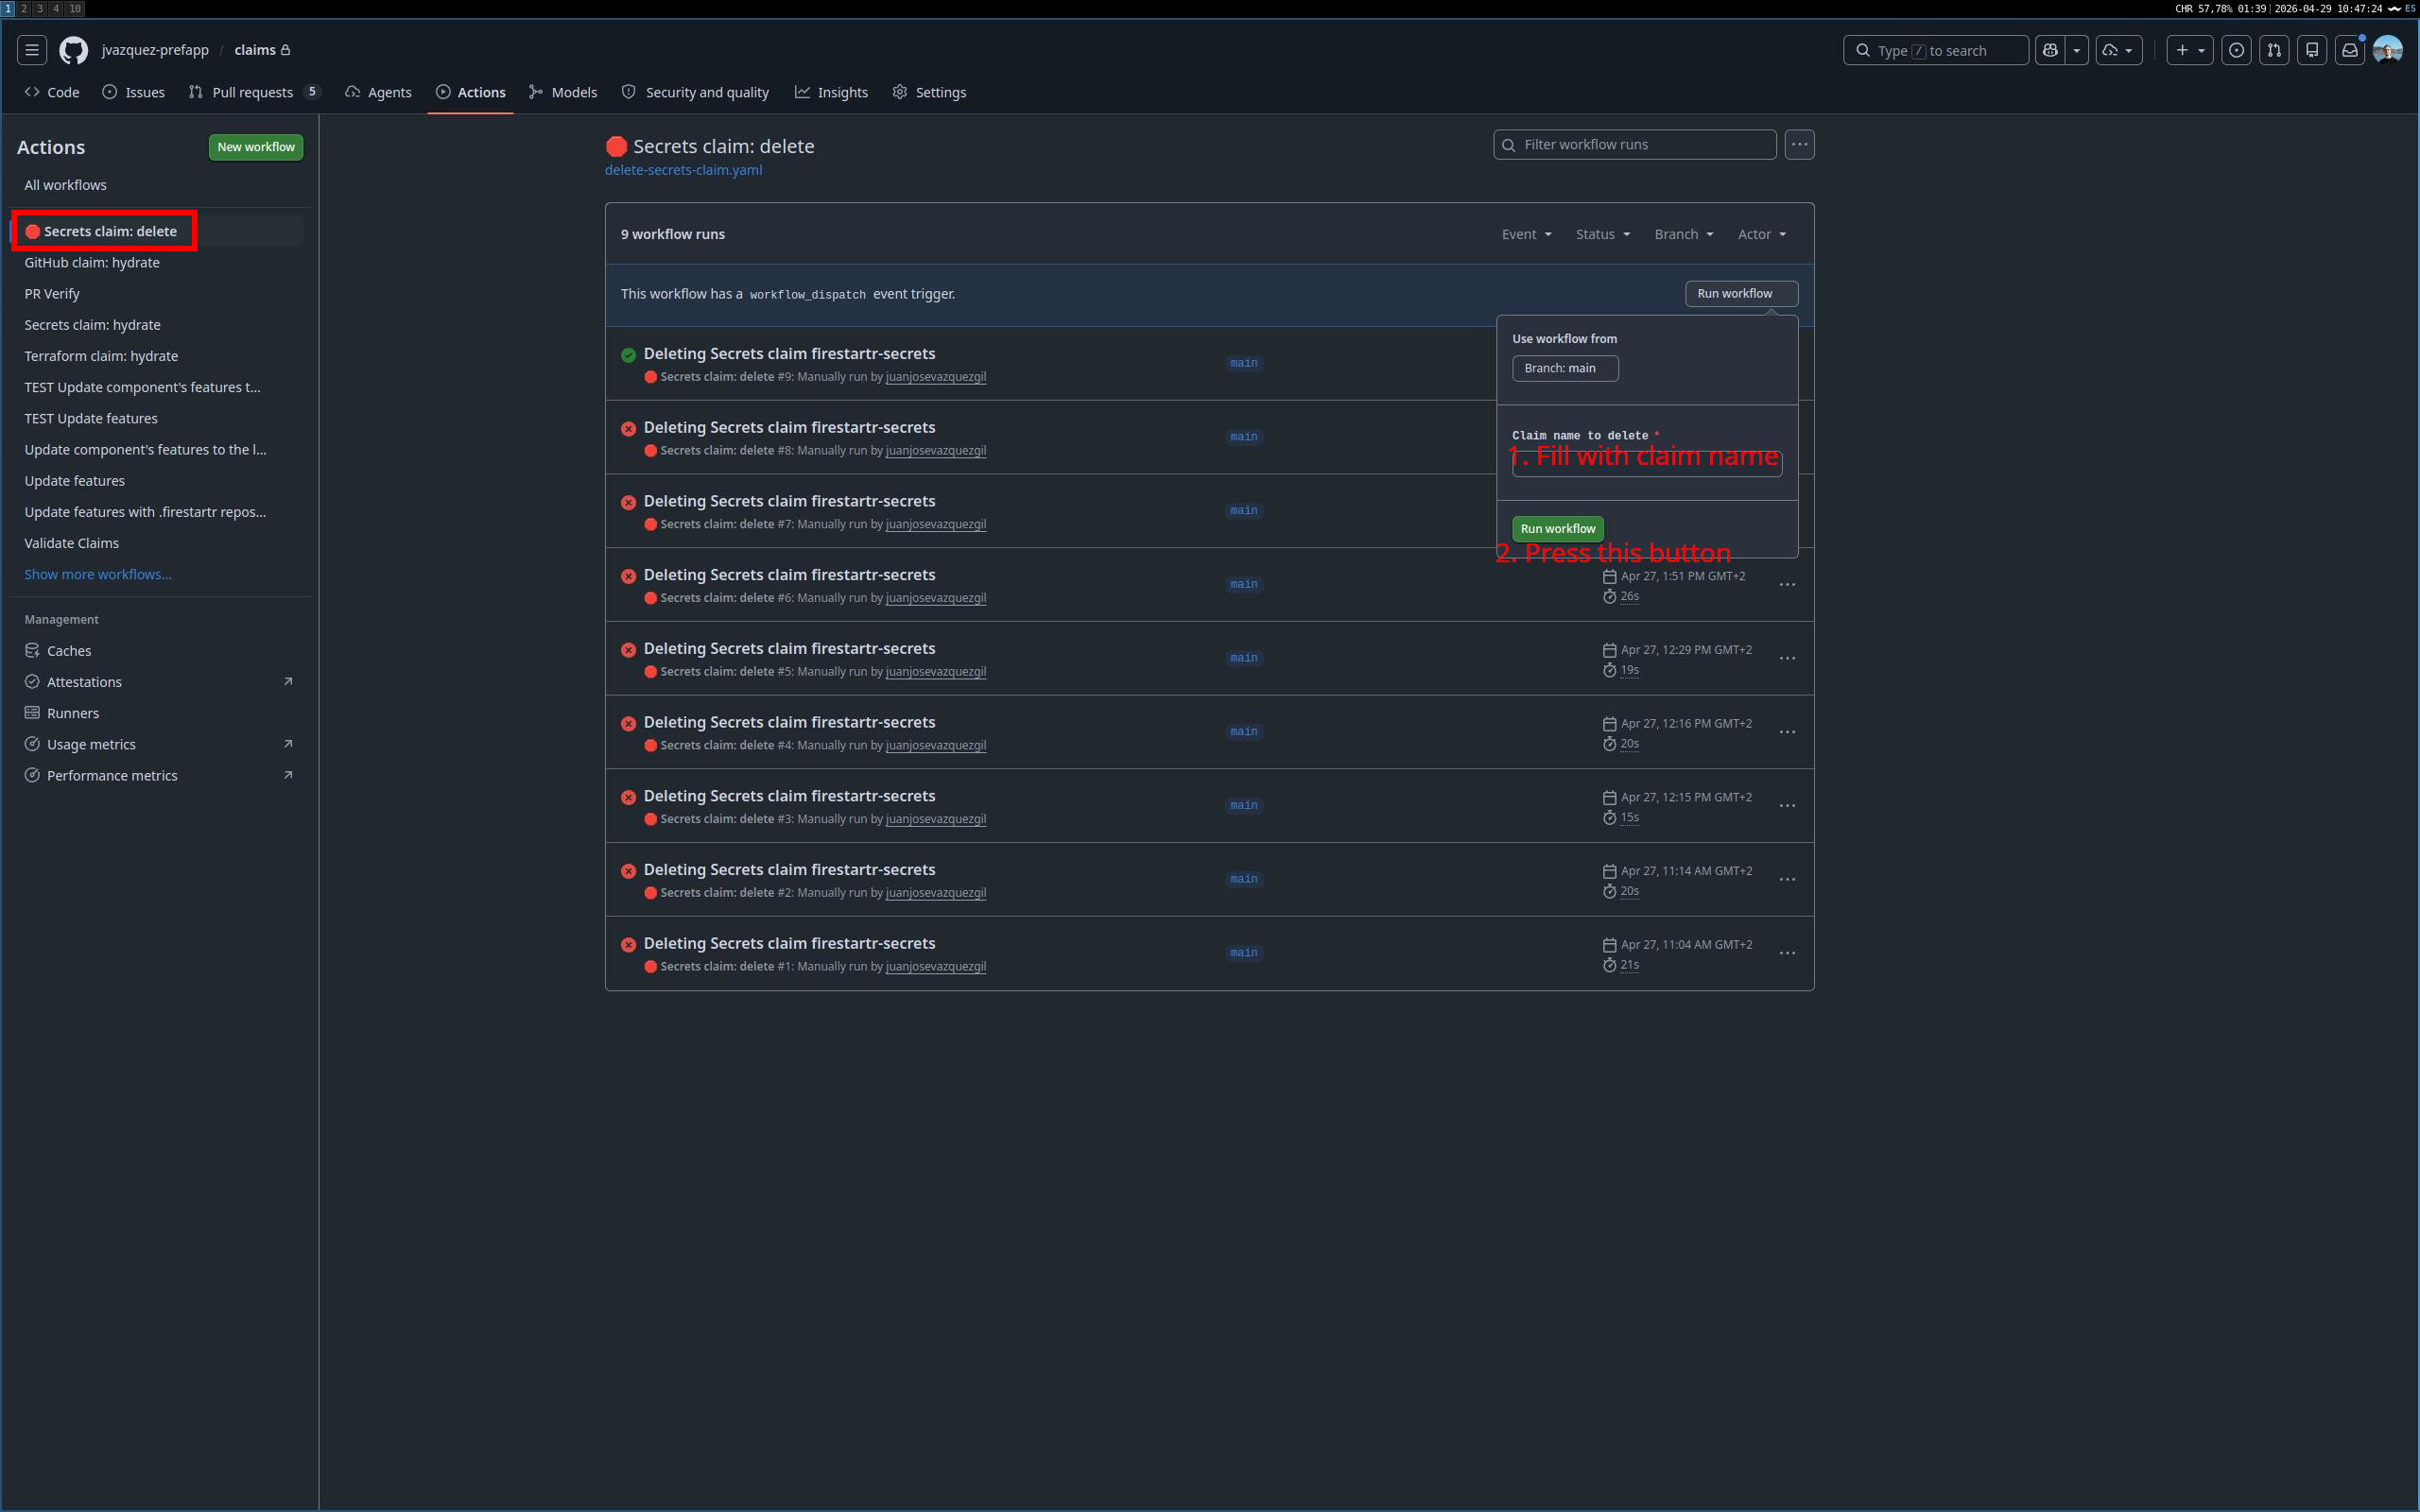Image resolution: width=2420 pixels, height=1512 pixels.
Task: Click the green Run workflow button
Action: click(x=1558, y=529)
